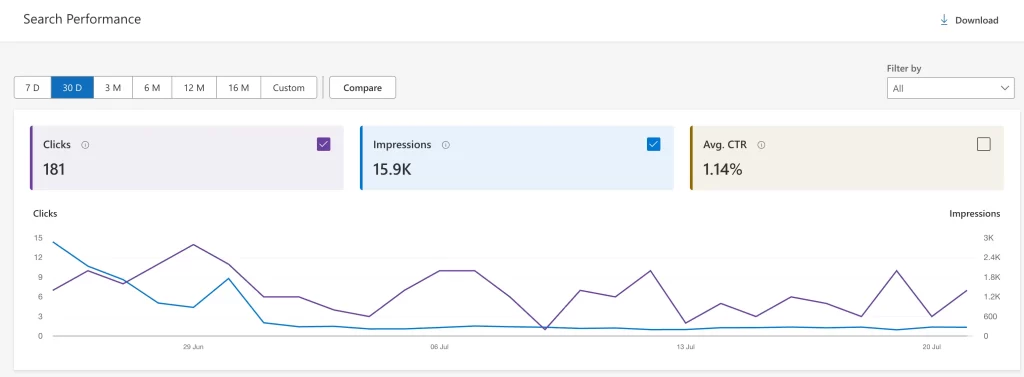Switch to the 6 M range
The height and width of the screenshot is (377, 1024).
(152, 88)
